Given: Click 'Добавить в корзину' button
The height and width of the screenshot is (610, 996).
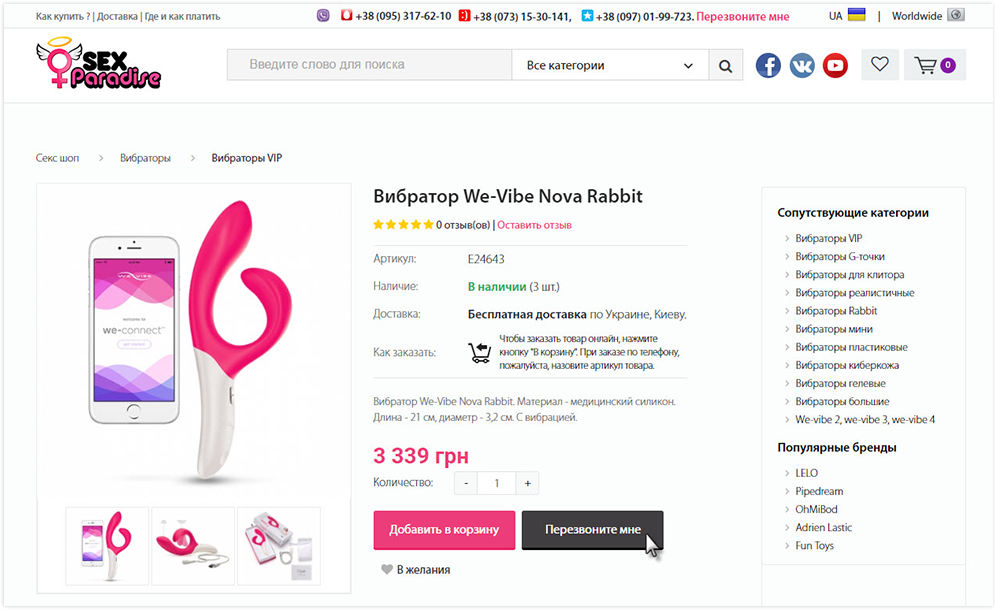Looking at the screenshot, I should coord(444,529).
